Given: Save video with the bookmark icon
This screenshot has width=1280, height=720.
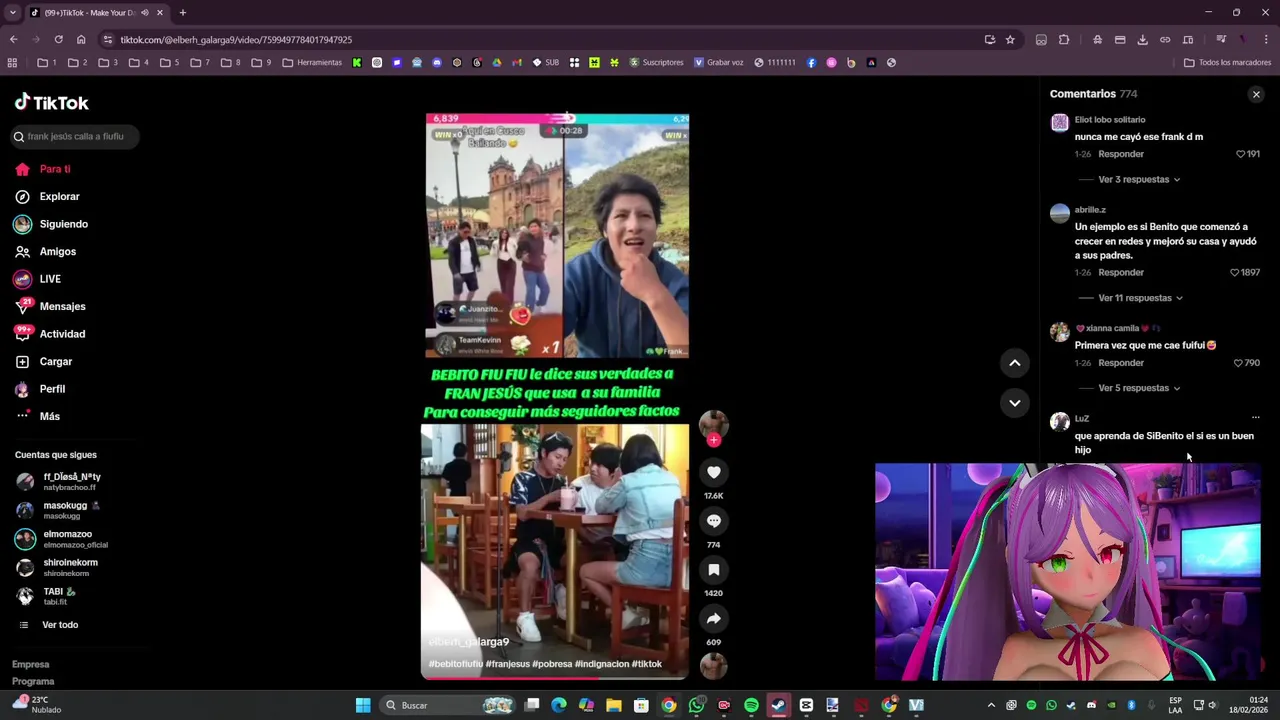Looking at the screenshot, I should 713,569.
